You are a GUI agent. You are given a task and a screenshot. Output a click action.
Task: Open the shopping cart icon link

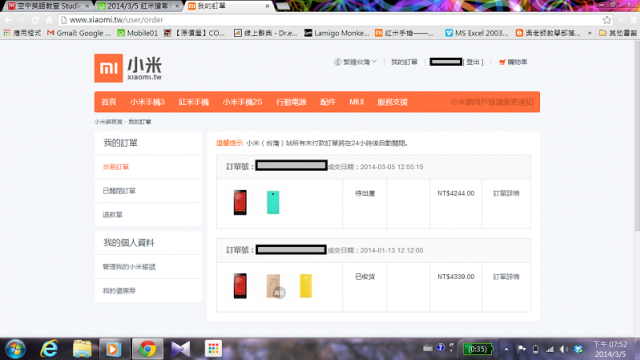click(513, 62)
